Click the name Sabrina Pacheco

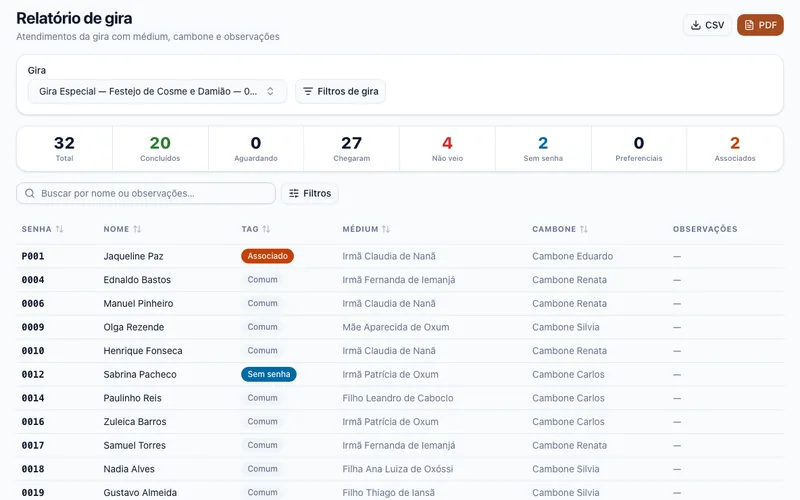140,374
